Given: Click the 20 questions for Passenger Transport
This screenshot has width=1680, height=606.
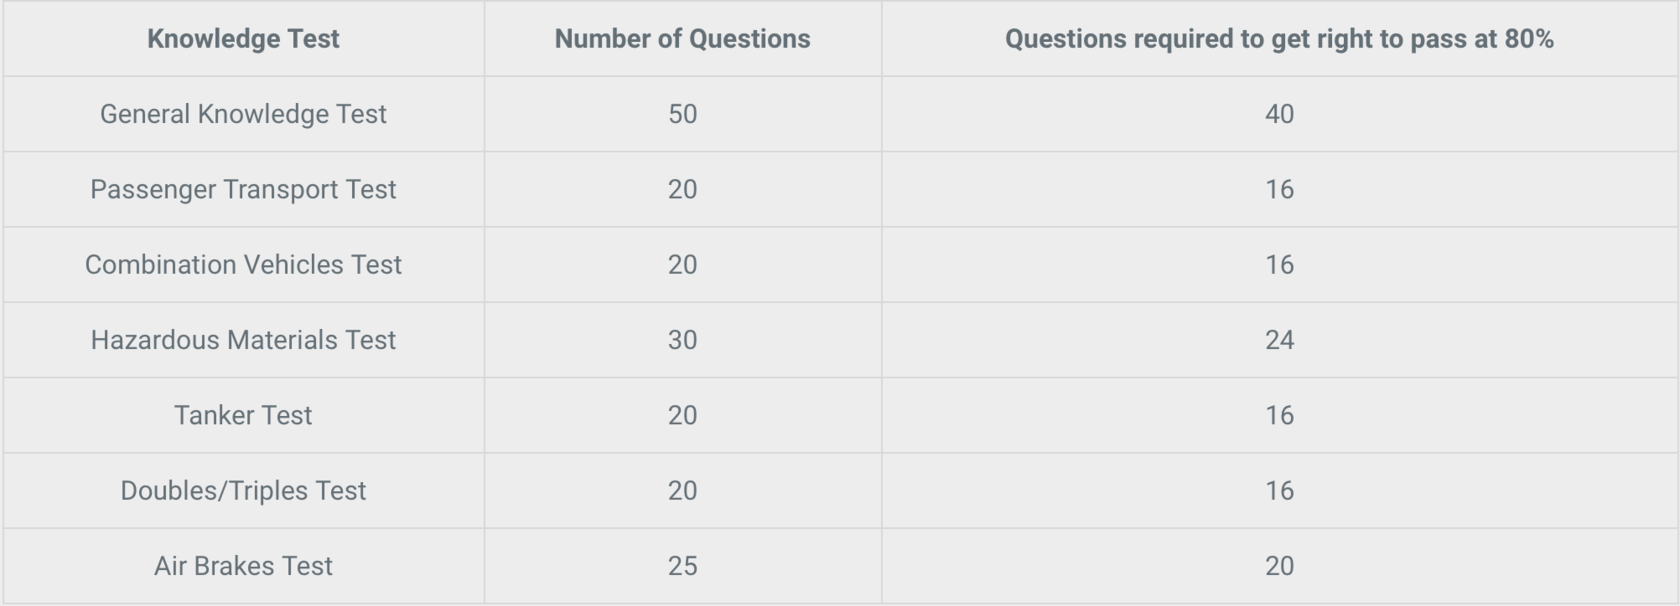Looking at the screenshot, I should tap(683, 189).
